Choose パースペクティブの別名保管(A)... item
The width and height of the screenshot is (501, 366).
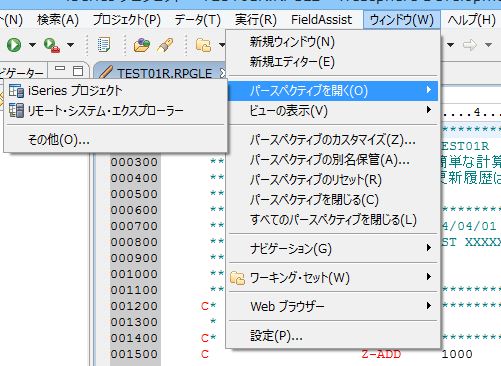(x=333, y=160)
